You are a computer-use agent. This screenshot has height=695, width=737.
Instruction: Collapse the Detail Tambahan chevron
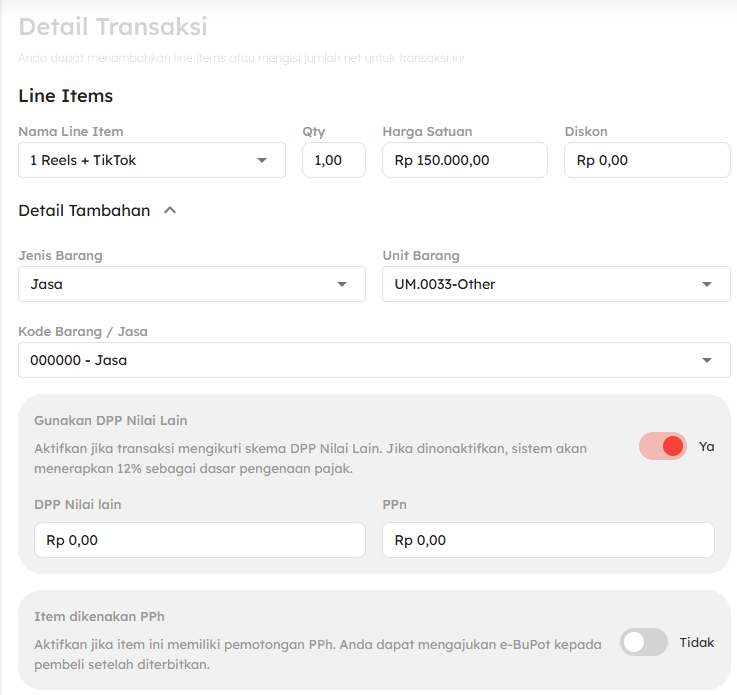coord(170,210)
